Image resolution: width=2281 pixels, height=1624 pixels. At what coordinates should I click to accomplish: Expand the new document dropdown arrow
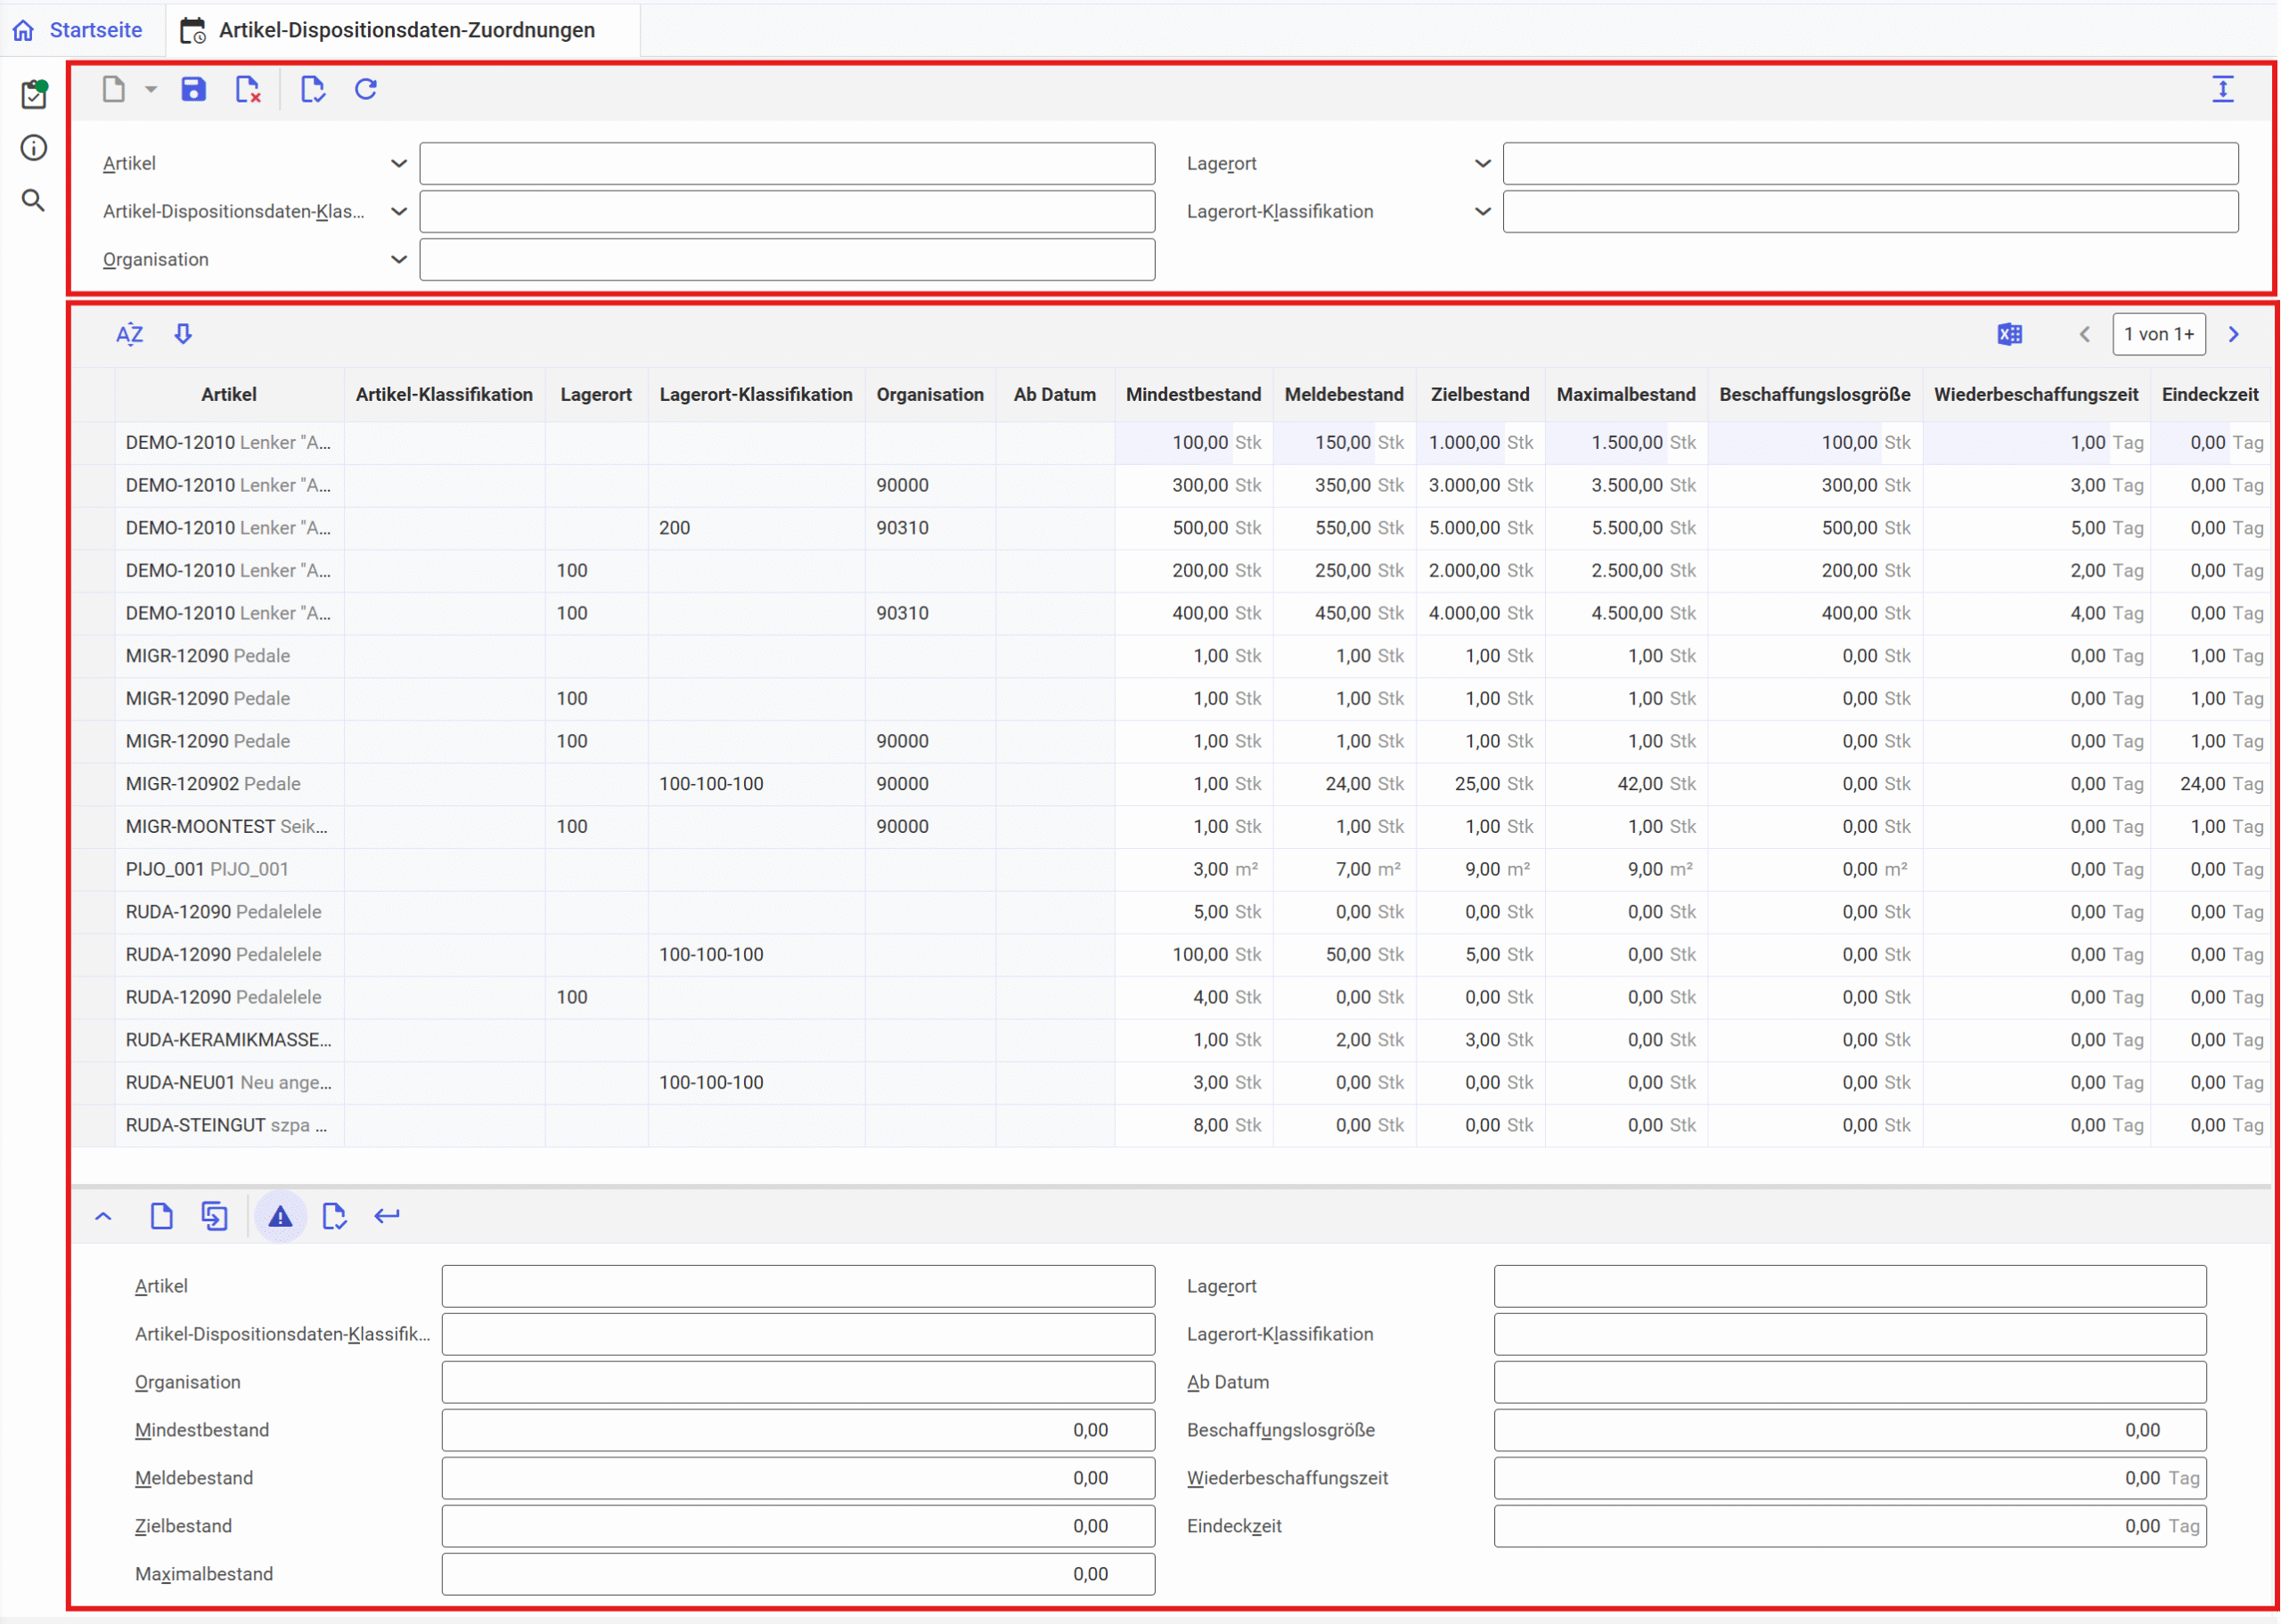click(151, 89)
